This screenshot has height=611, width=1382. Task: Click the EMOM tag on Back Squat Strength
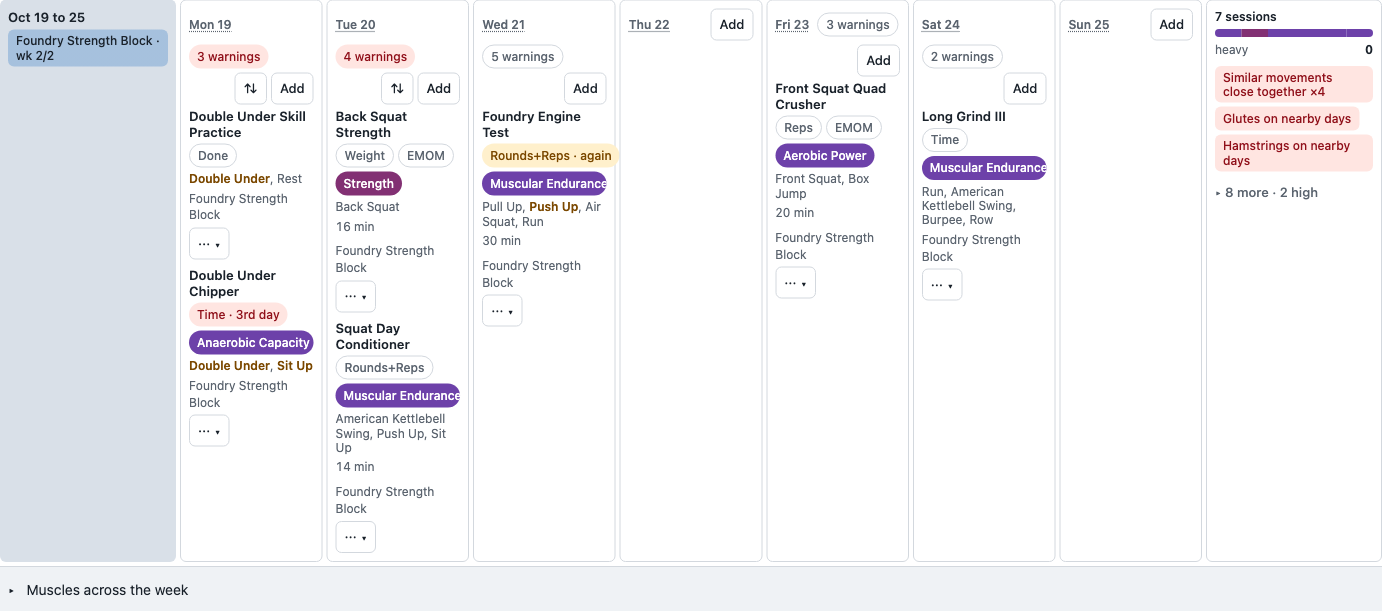[426, 156]
